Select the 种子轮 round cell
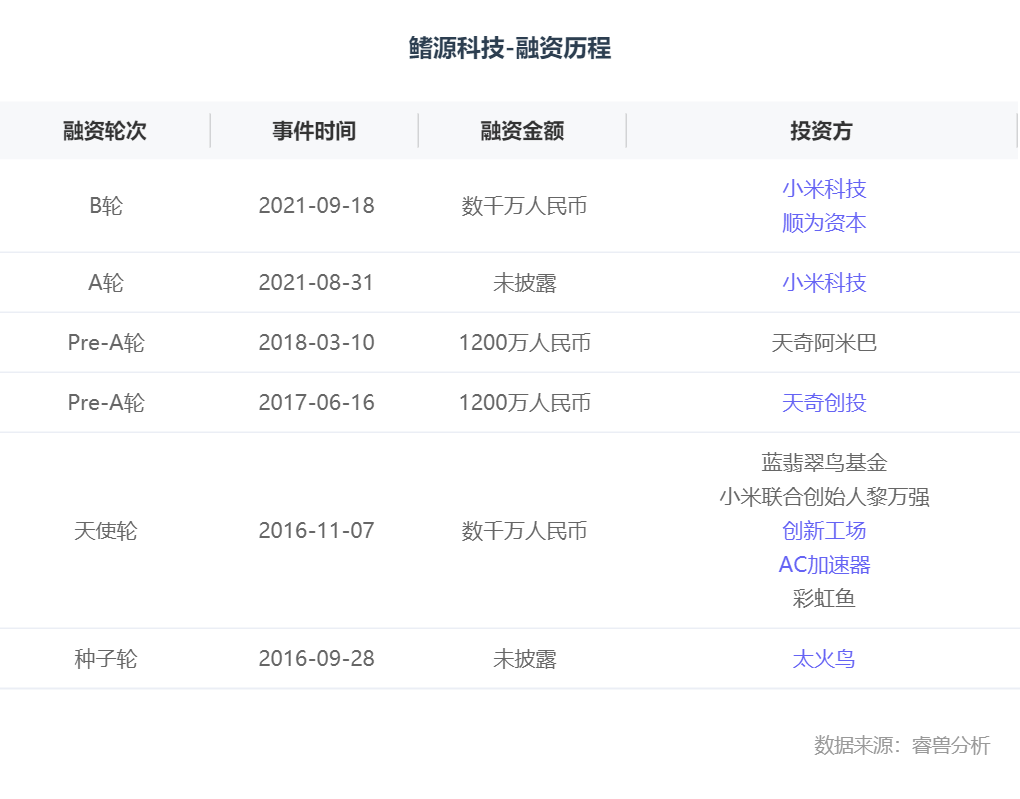 point(105,658)
